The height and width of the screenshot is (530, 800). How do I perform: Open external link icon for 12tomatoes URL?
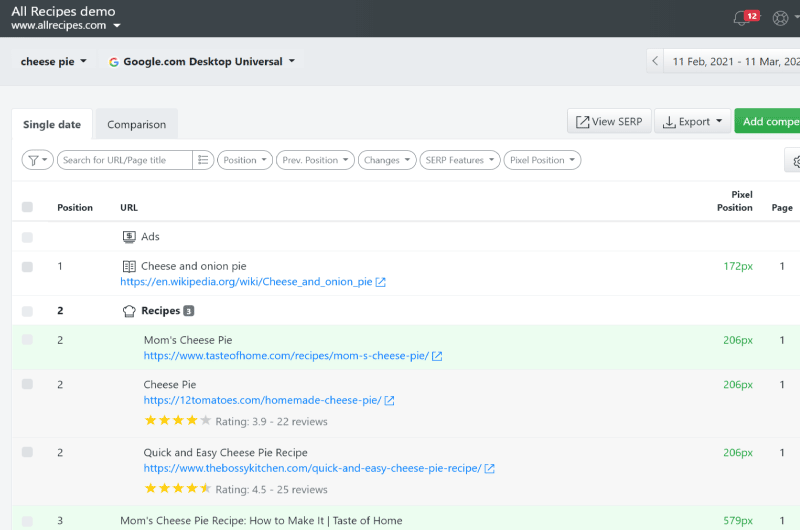(389, 400)
